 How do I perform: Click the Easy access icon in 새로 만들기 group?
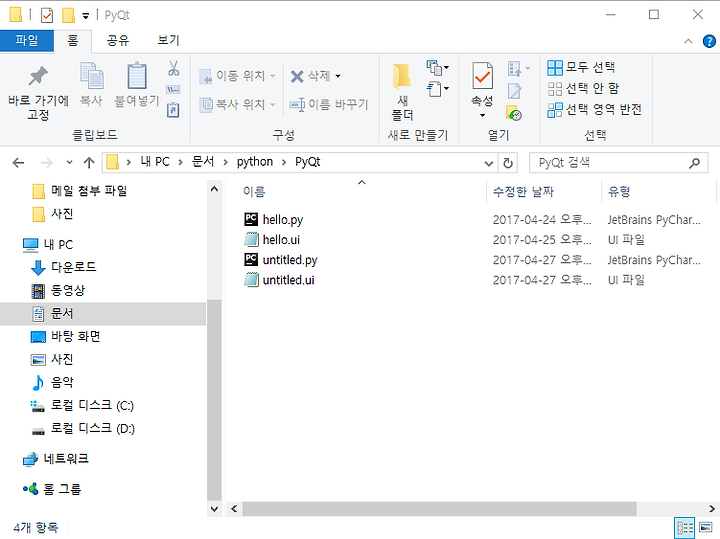point(437,89)
